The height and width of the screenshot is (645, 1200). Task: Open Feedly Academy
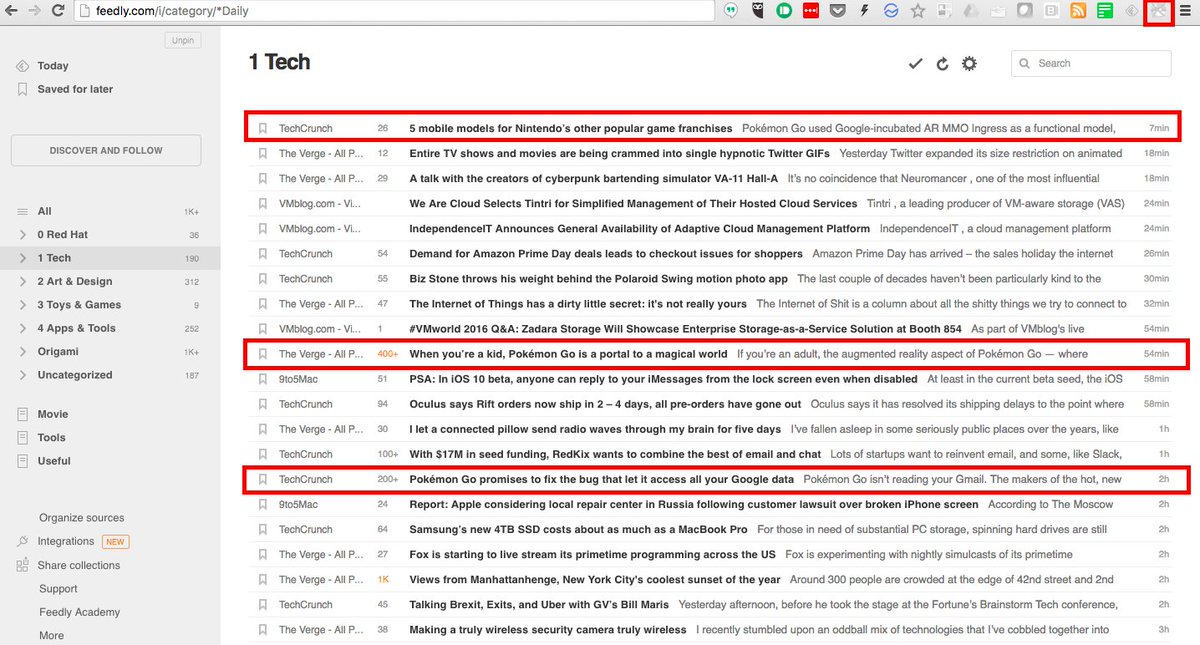[80, 612]
